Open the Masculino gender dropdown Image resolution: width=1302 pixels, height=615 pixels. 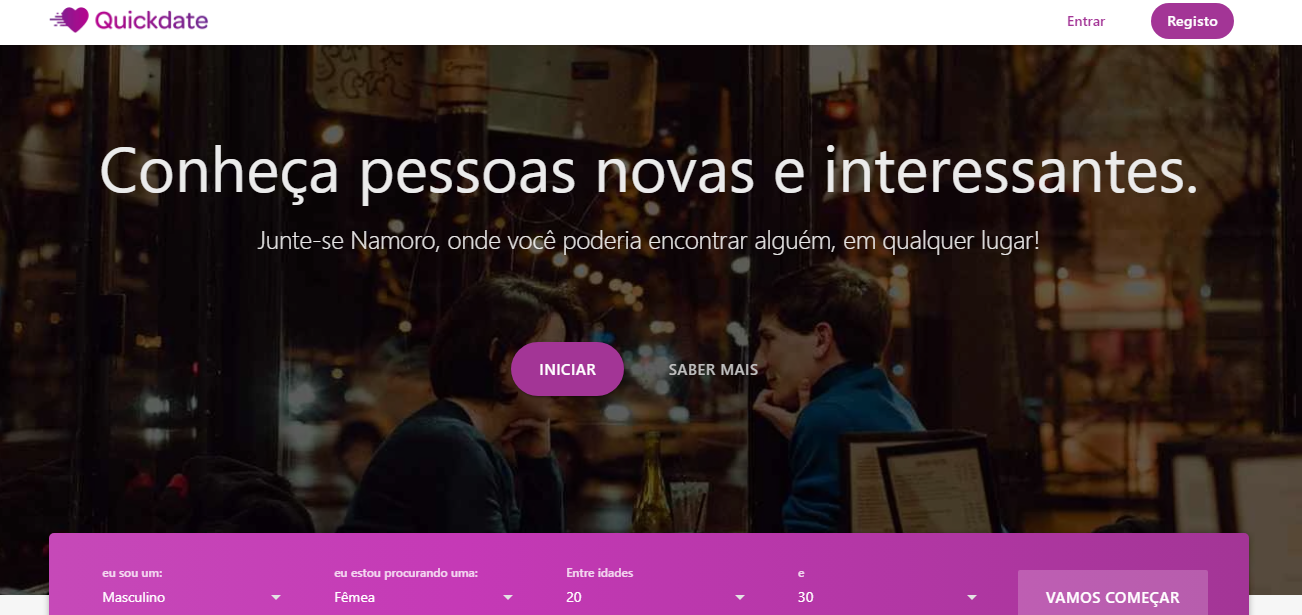pyautogui.click(x=192, y=597)
